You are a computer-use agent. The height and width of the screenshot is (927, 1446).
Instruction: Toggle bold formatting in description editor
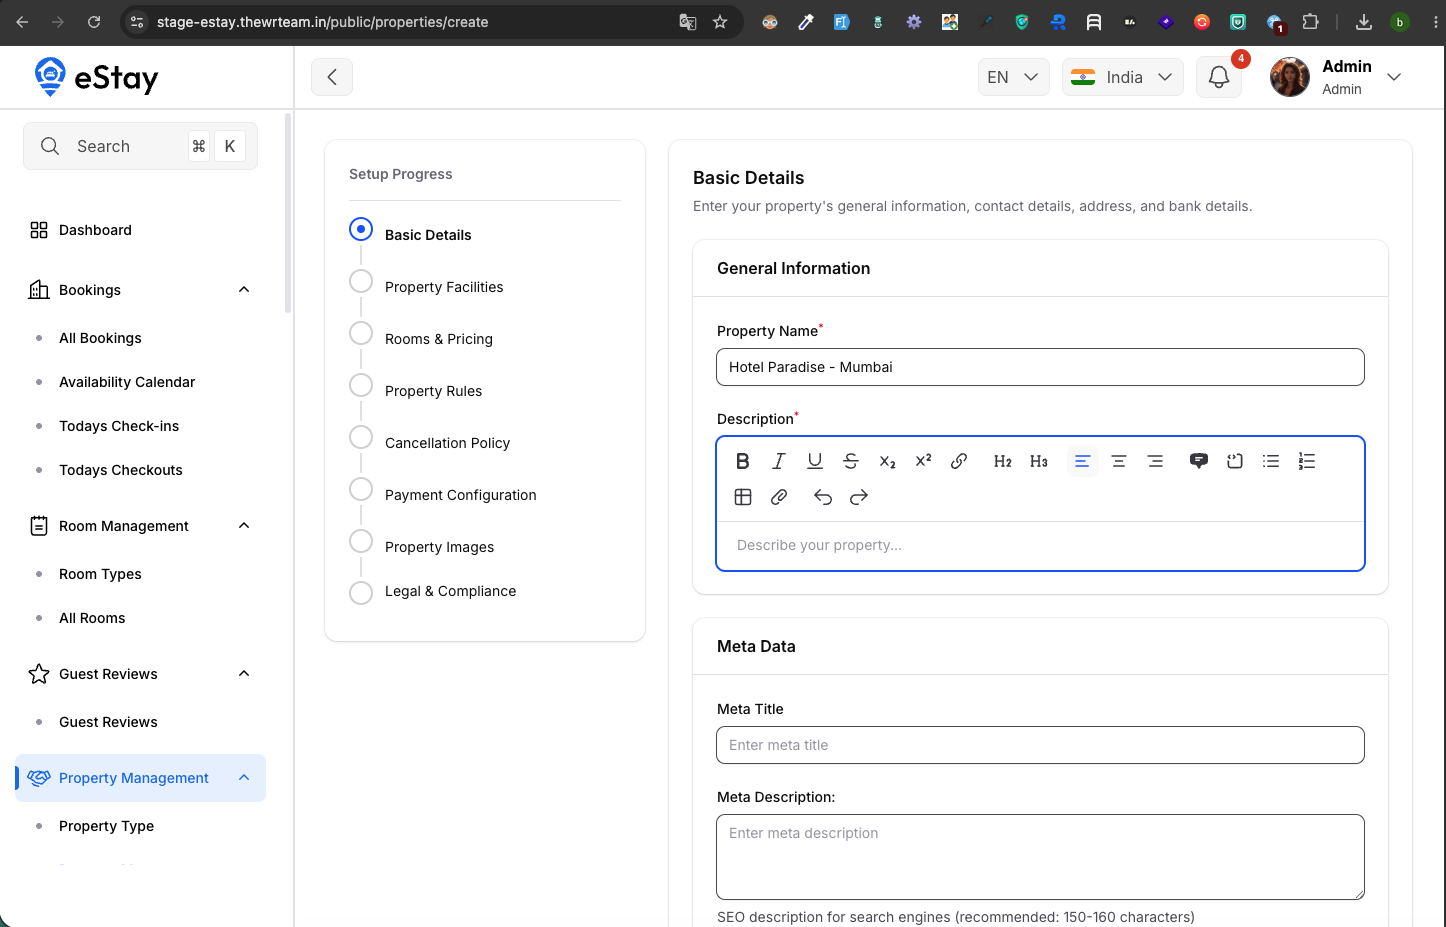pyautogui.click(x=742, y=461)
